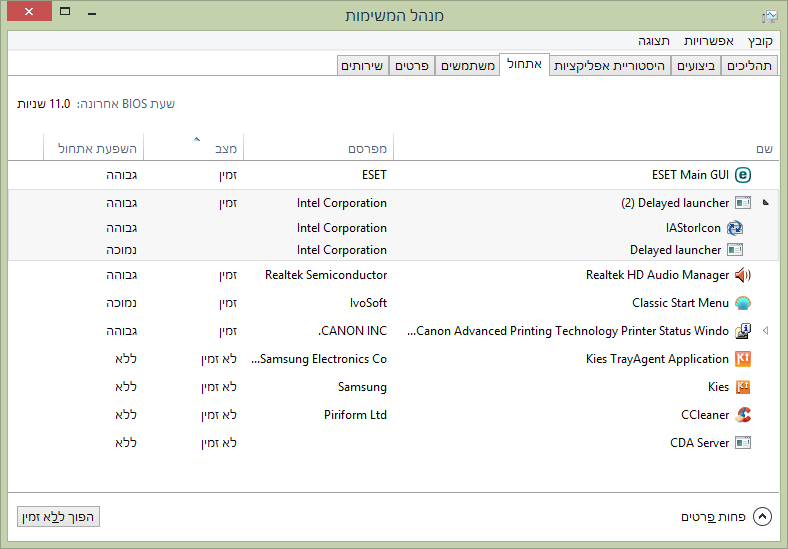
Task: Switch to the תהליכים (Processes) tab
Action: [750, 66]
